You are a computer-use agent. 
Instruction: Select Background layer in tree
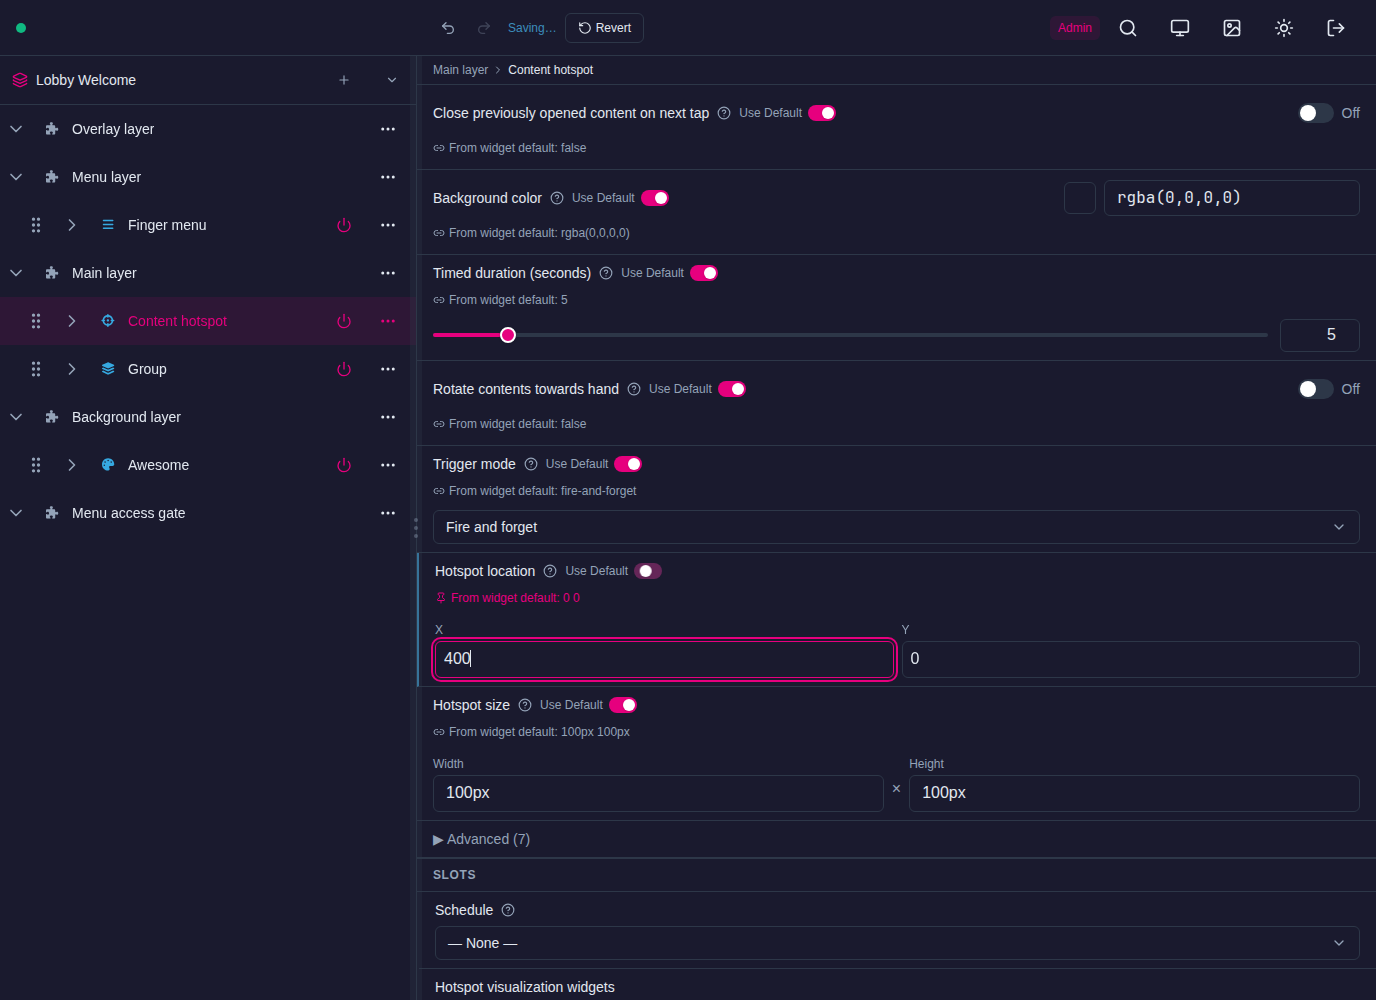coord(126,417)
